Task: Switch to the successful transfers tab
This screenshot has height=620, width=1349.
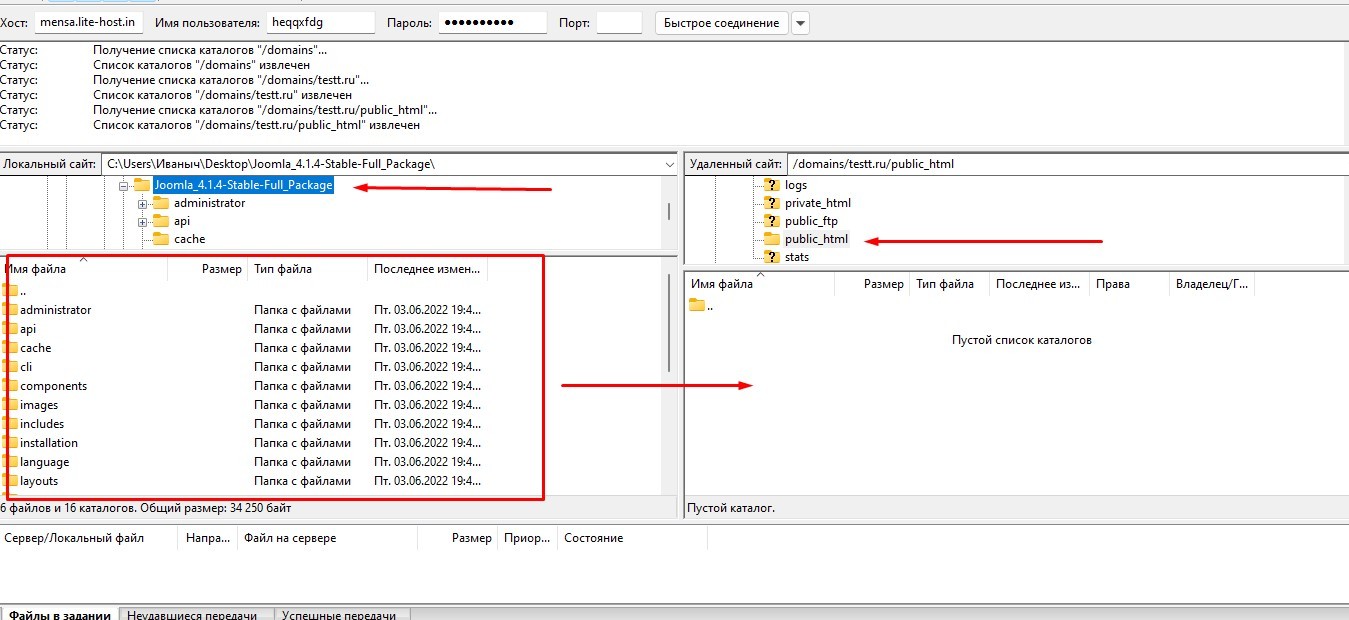Action: [338, 615]
